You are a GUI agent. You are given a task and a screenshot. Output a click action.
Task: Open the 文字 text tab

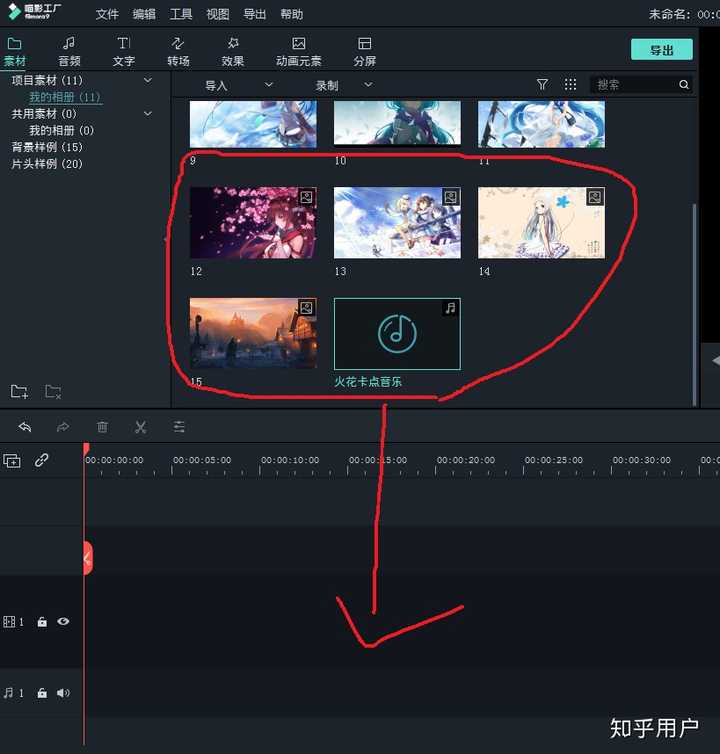point(124,52)
